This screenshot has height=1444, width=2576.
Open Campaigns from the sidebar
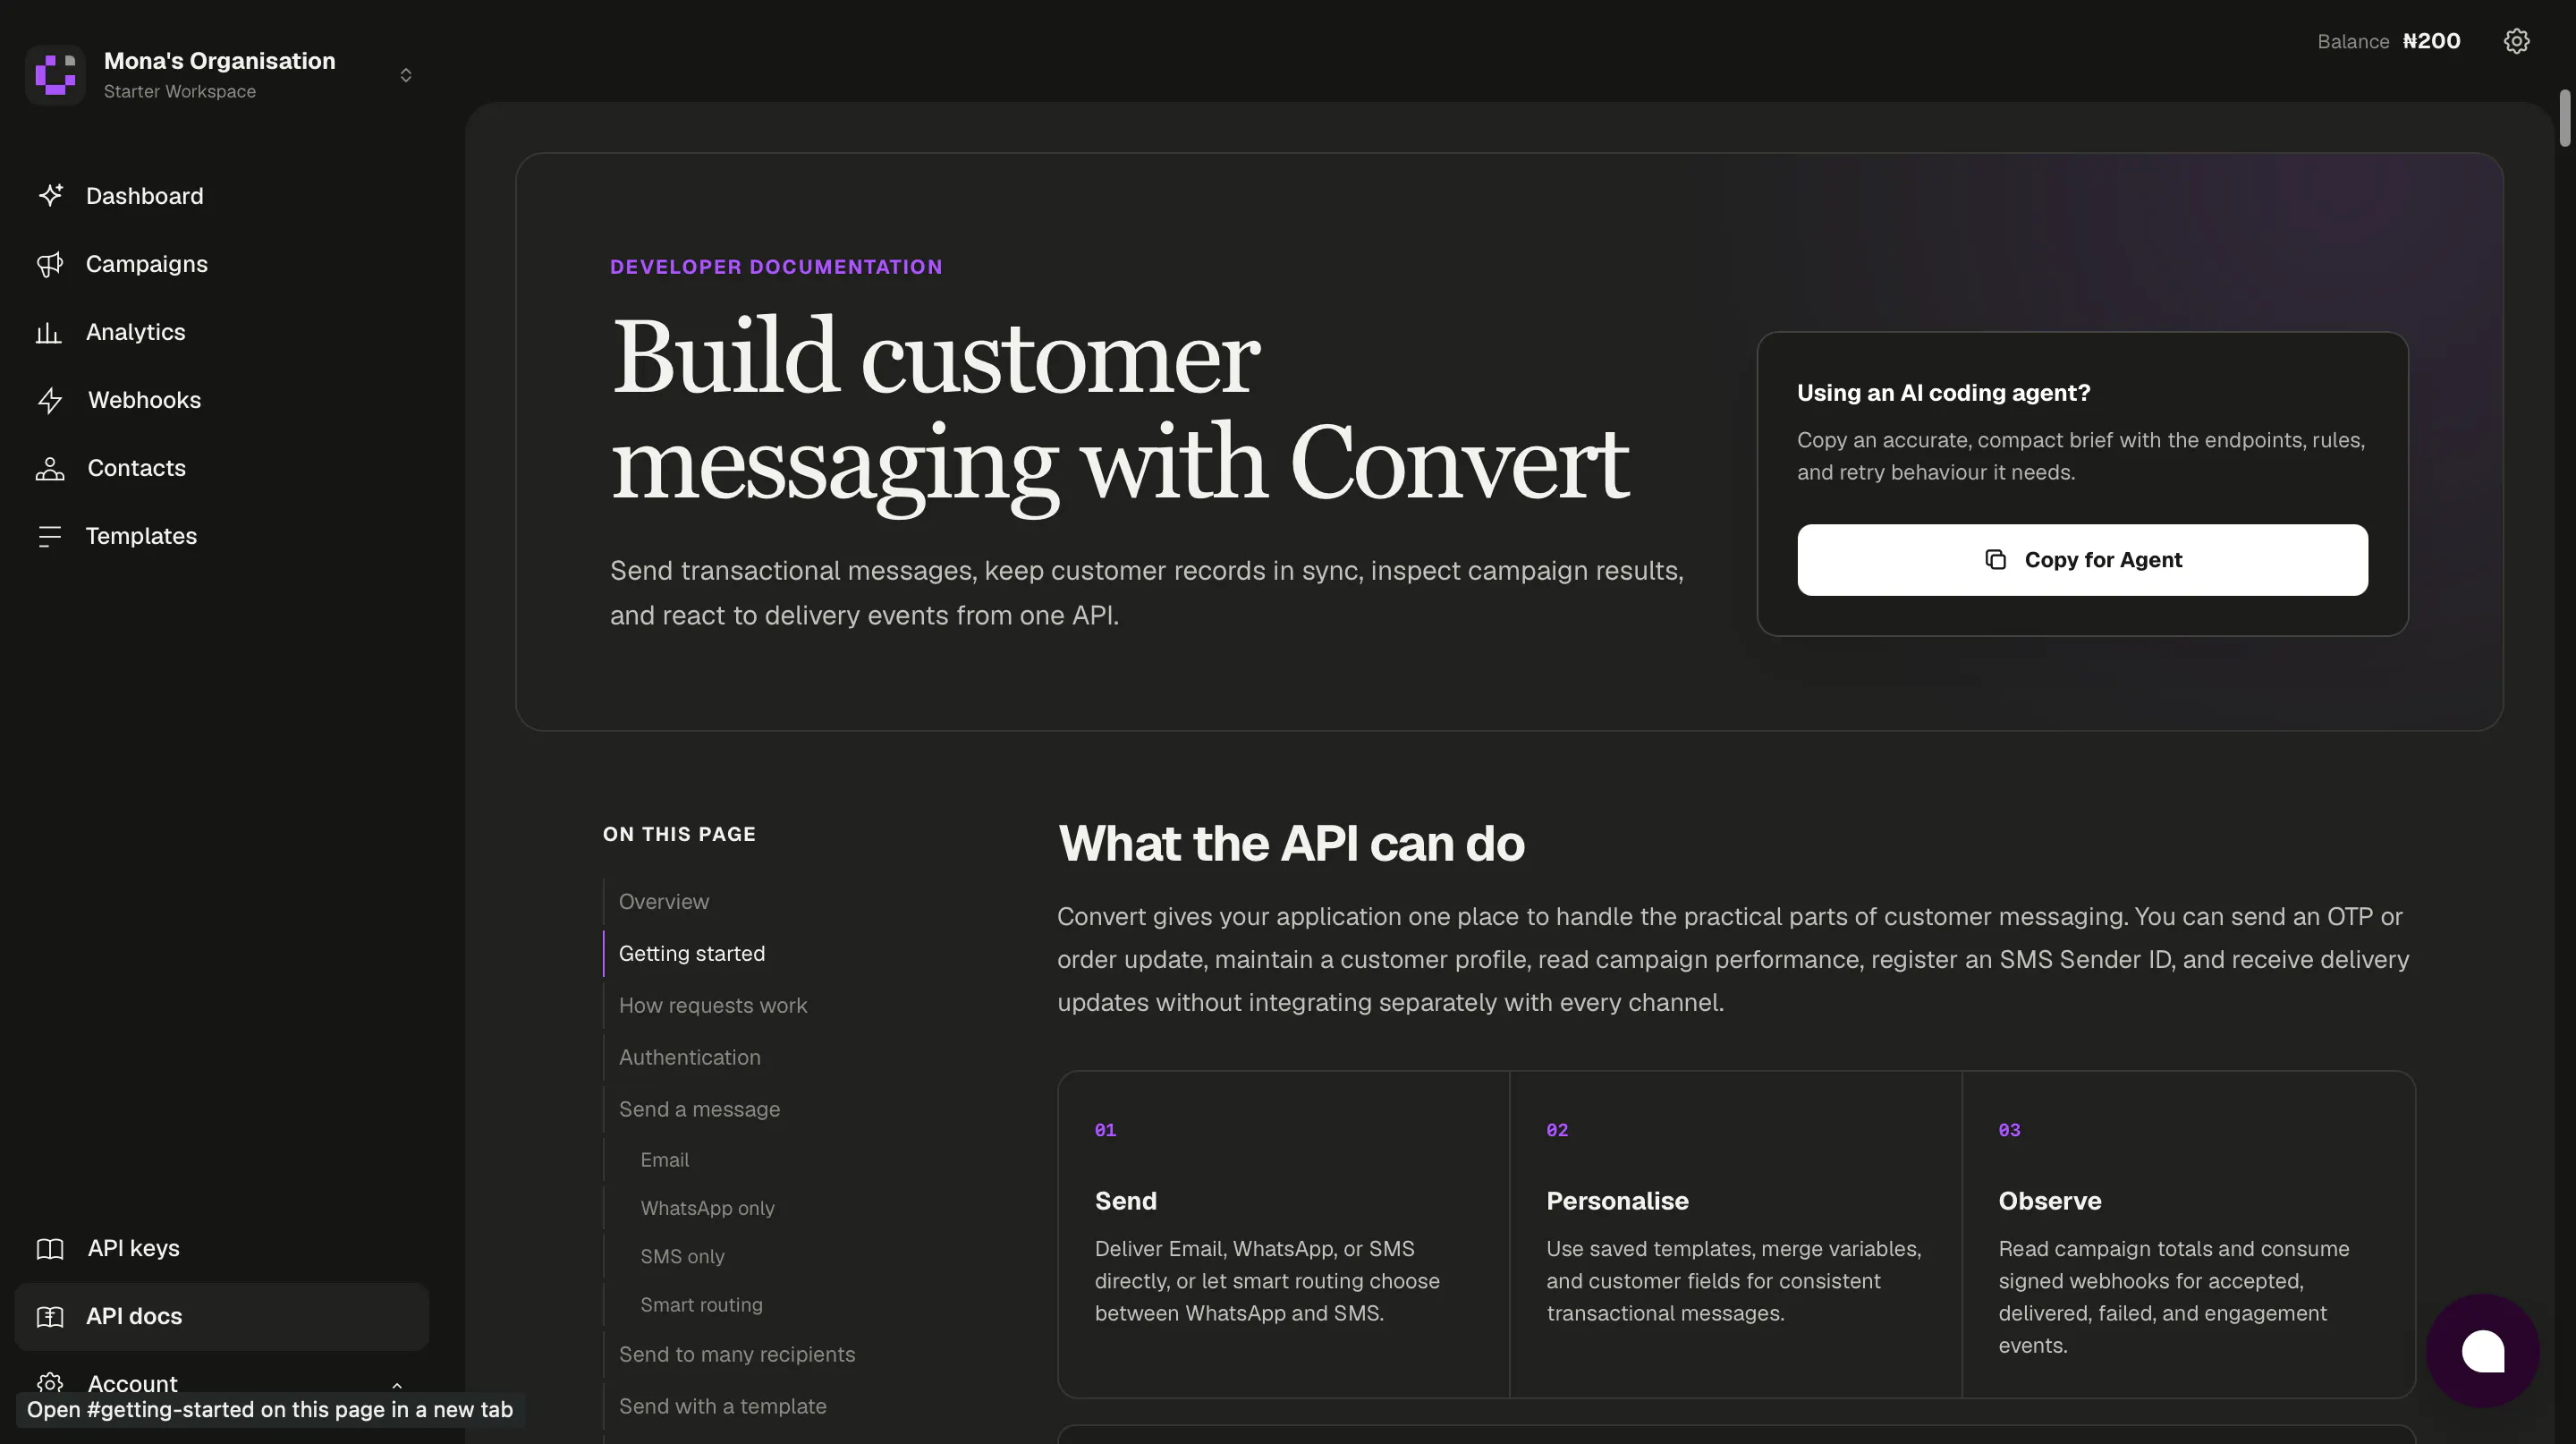pos(222,264)
